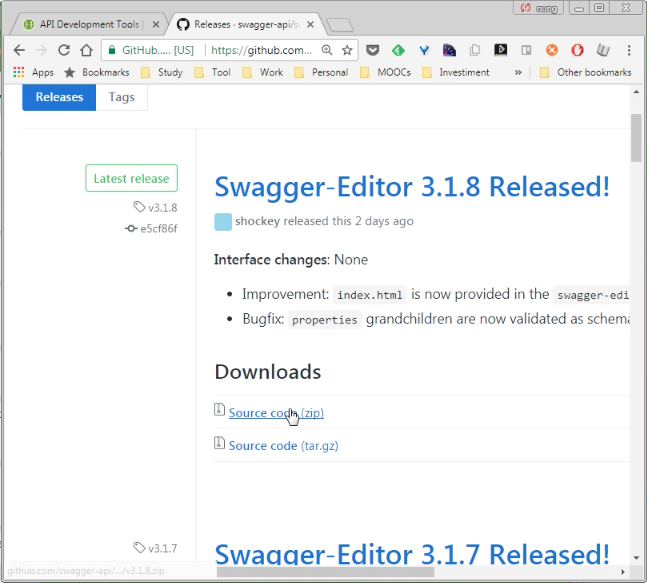Click the Bookmarks star in bookmarks bar

point(97,73)
